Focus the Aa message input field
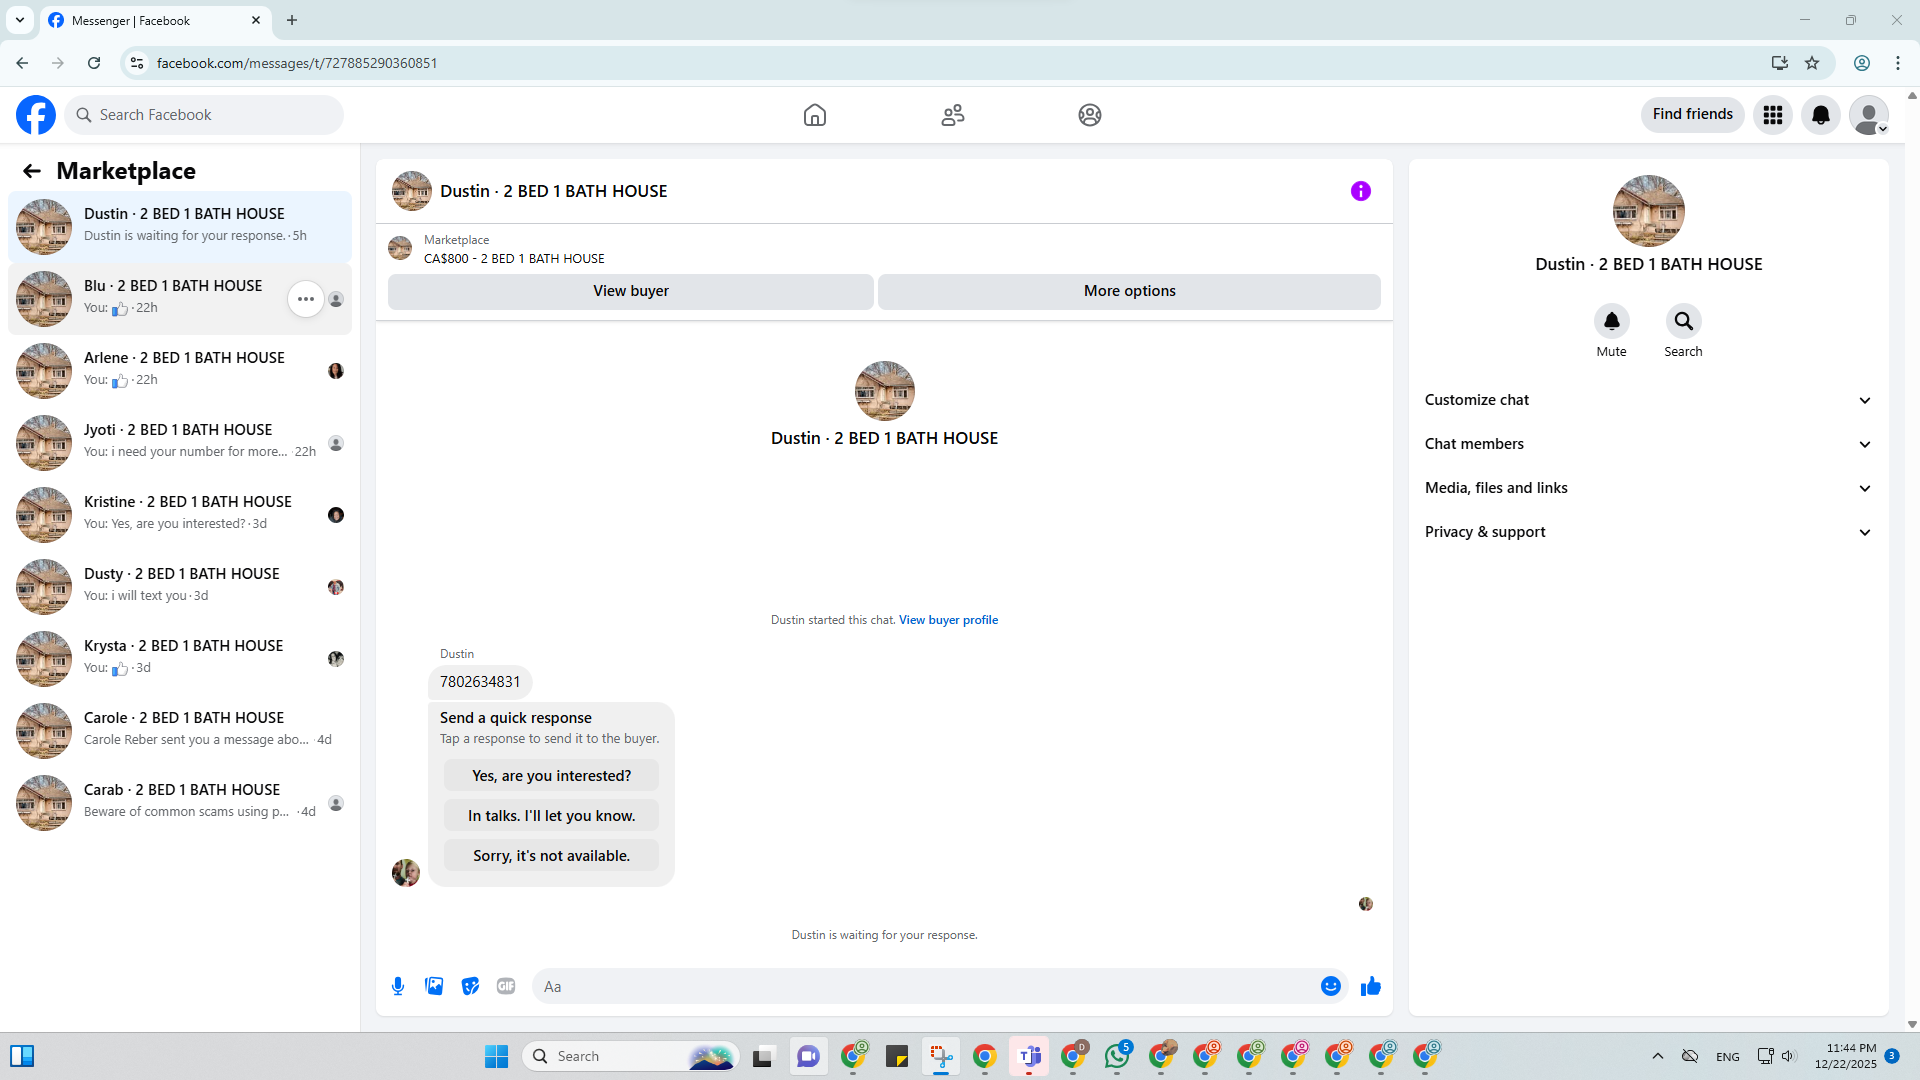The height and width of the screenshot is (1080, 1920). point(920,986)
